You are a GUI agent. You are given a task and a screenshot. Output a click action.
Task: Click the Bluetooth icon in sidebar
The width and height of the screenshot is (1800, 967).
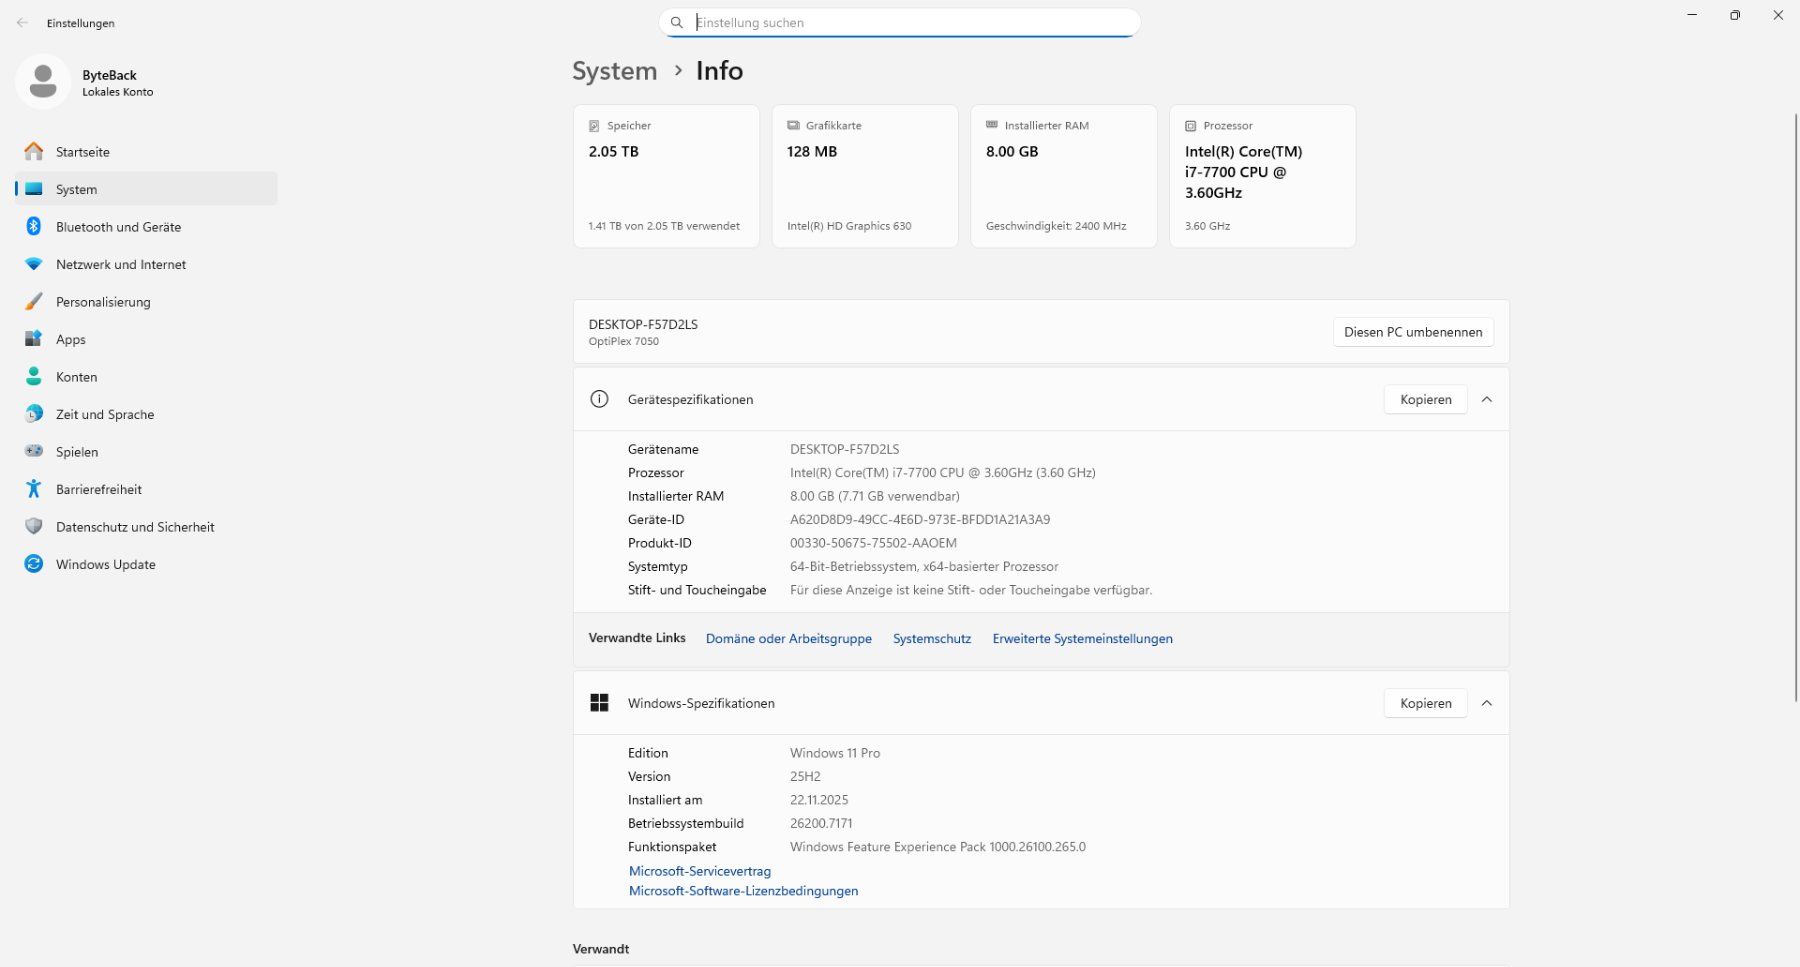pyautogui.click(x=34, y=227)
